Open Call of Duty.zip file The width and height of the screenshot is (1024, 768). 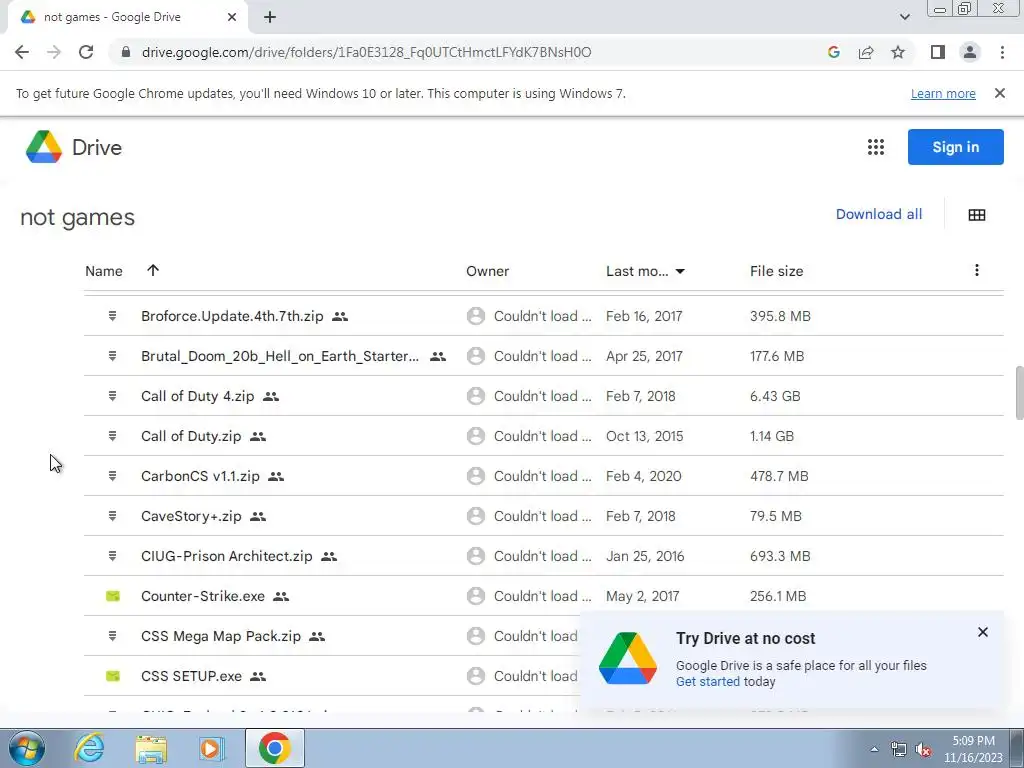[191, 436]
